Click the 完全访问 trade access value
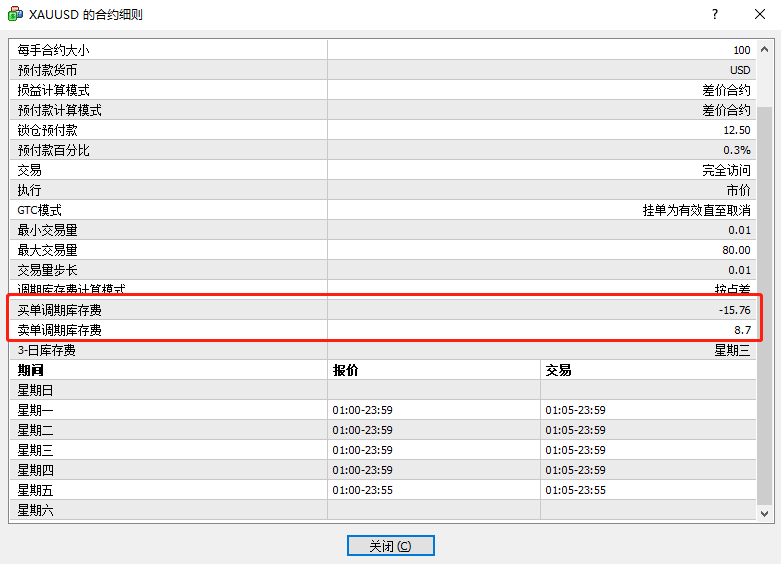781x564 pixels. (726, 170)
